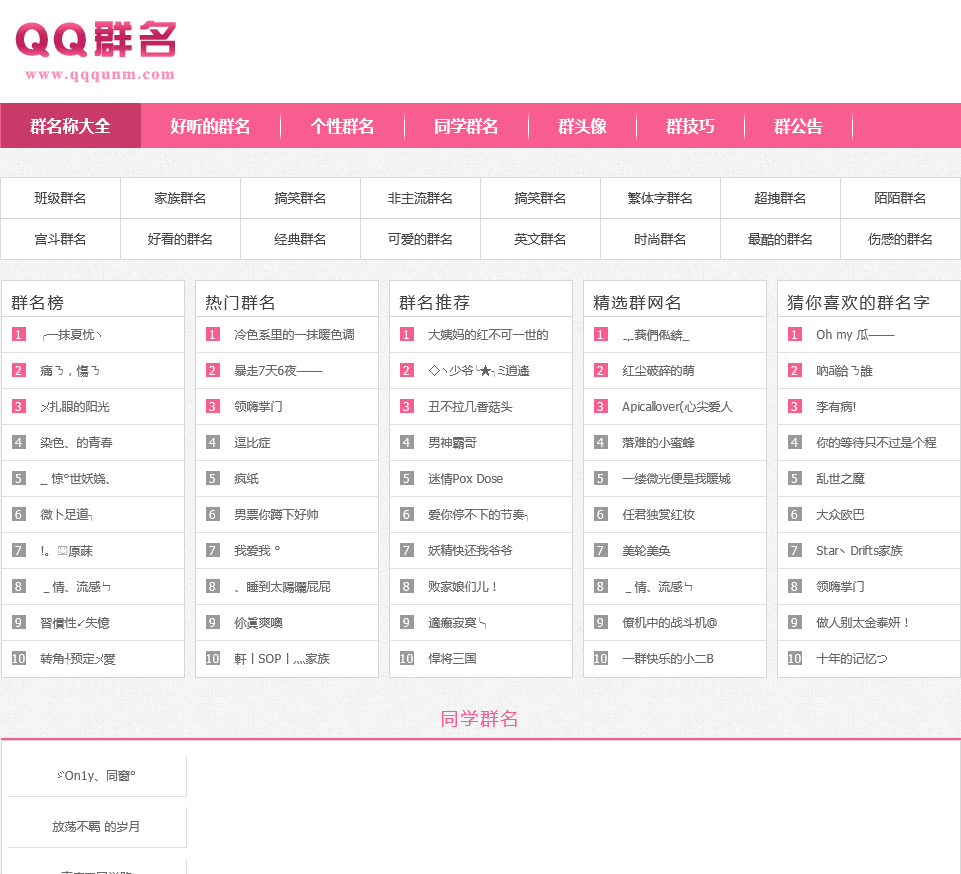Open the 陌陌群名 category
Image resolution: width=961 pixels, height=874 pixels.
(x=900, y=198)
